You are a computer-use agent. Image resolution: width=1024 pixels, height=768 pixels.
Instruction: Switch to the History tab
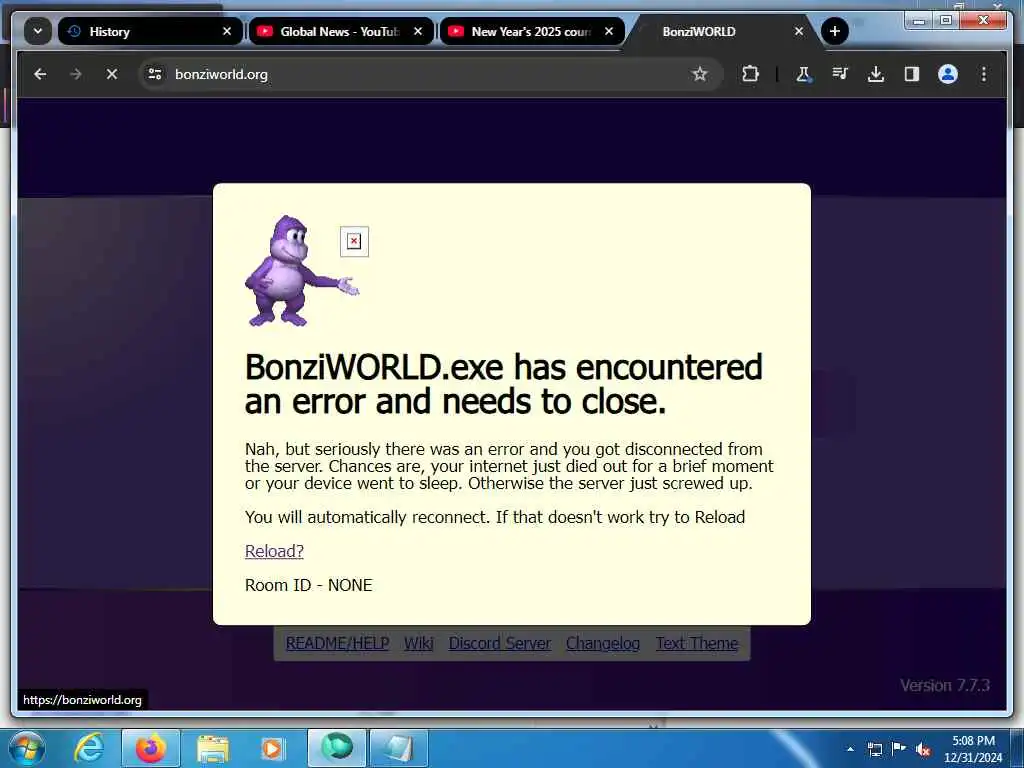[151, 31]
